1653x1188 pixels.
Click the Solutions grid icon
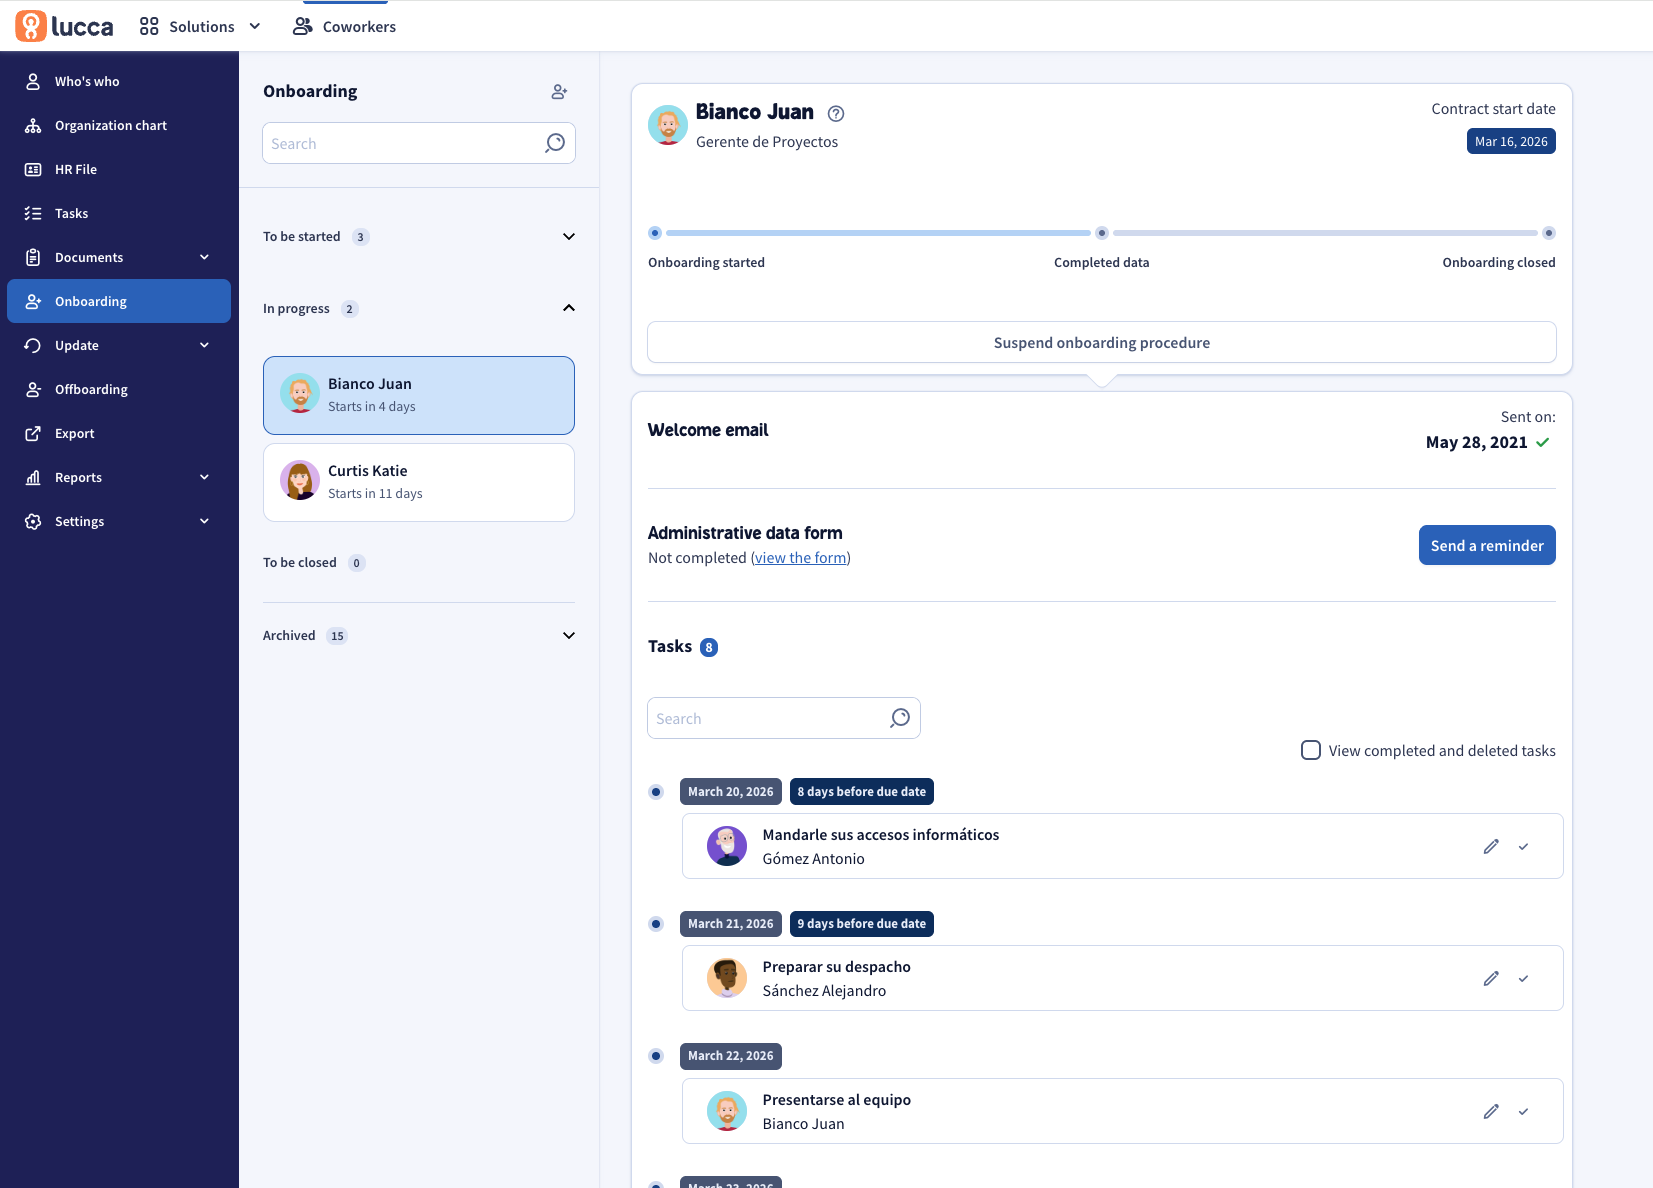[149, 26]
